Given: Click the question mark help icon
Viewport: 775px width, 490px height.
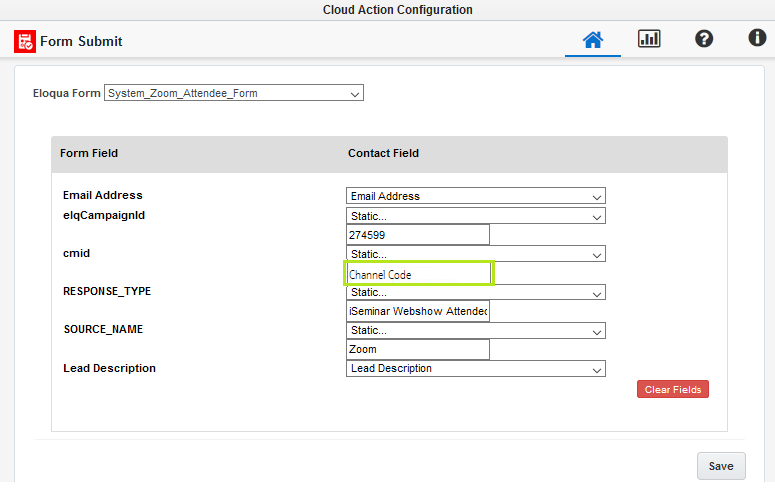Looking at the screenshot, I should (704, 40).
